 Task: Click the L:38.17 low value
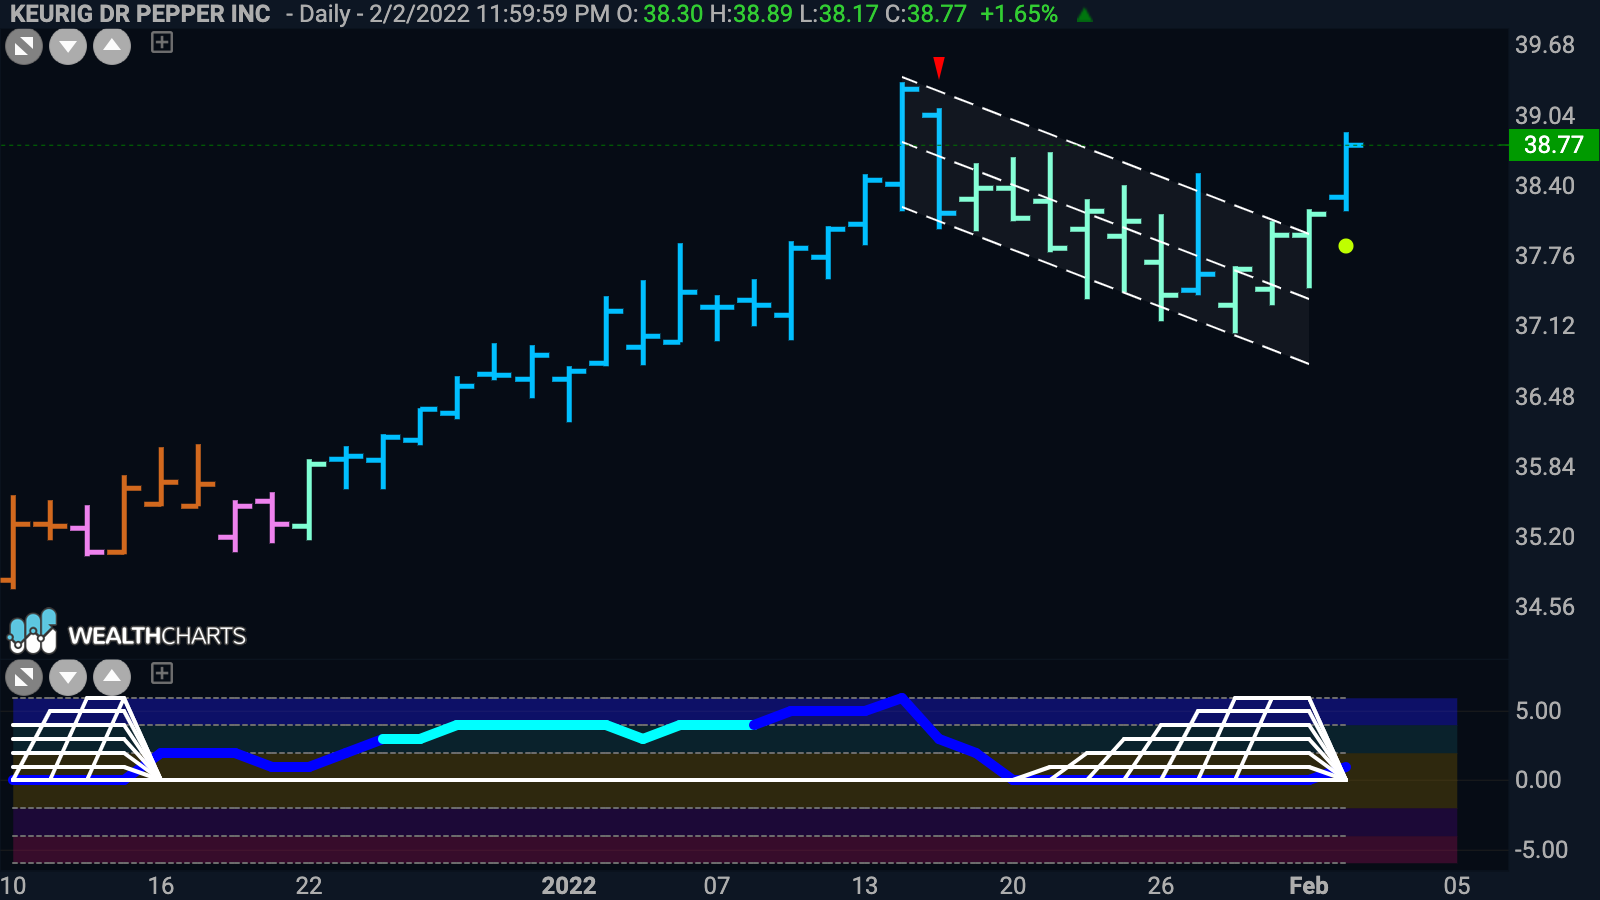point(839,14)
